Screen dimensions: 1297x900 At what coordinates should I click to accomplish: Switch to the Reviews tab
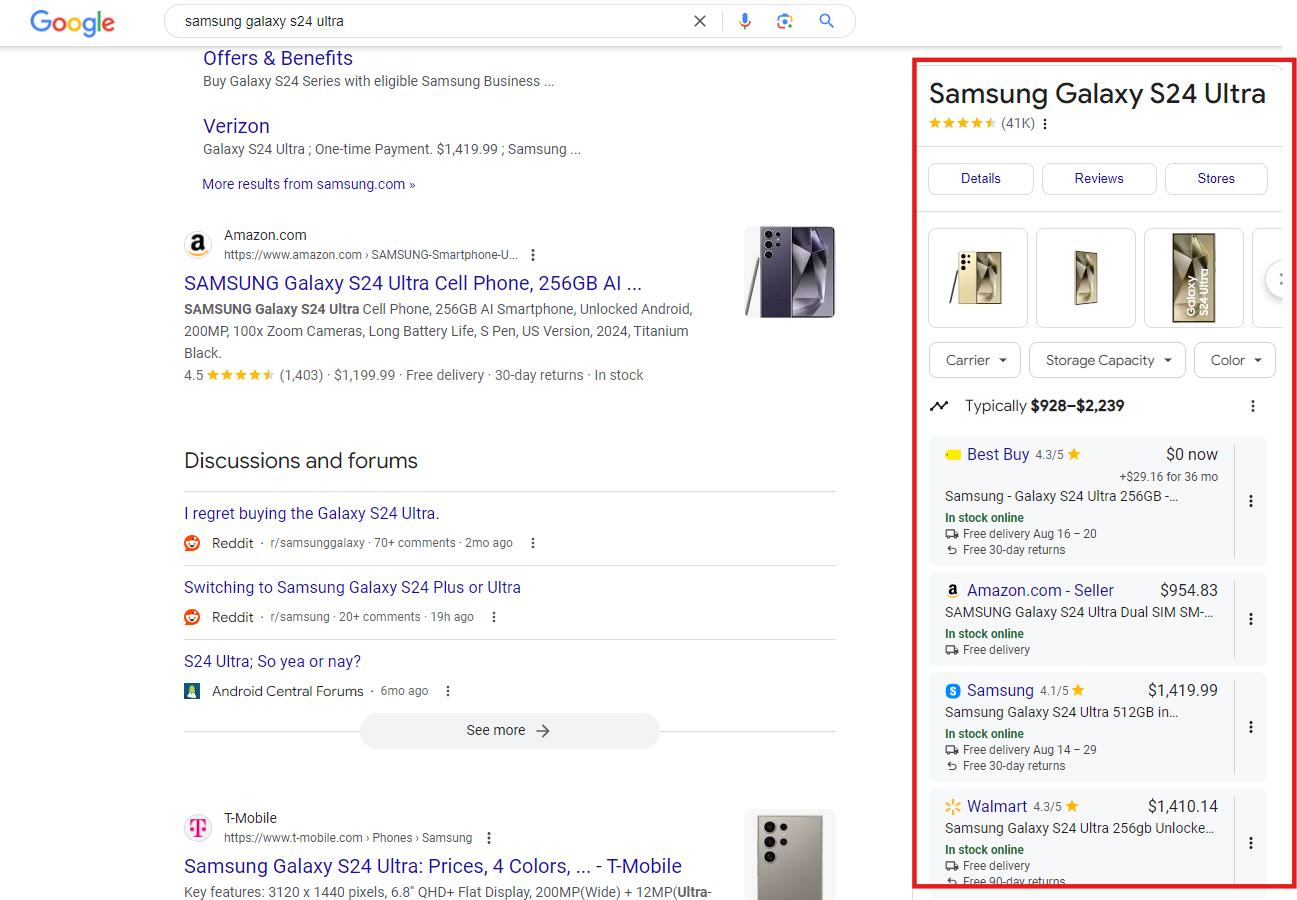[x=1099, y=179]
